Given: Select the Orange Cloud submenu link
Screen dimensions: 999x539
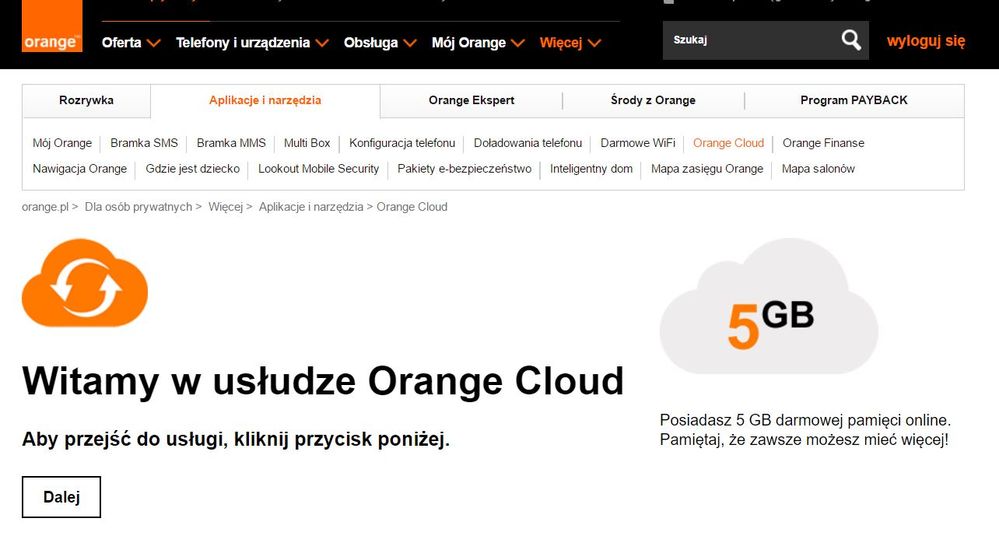Looking at the screenshot, I should coord(728,143).
